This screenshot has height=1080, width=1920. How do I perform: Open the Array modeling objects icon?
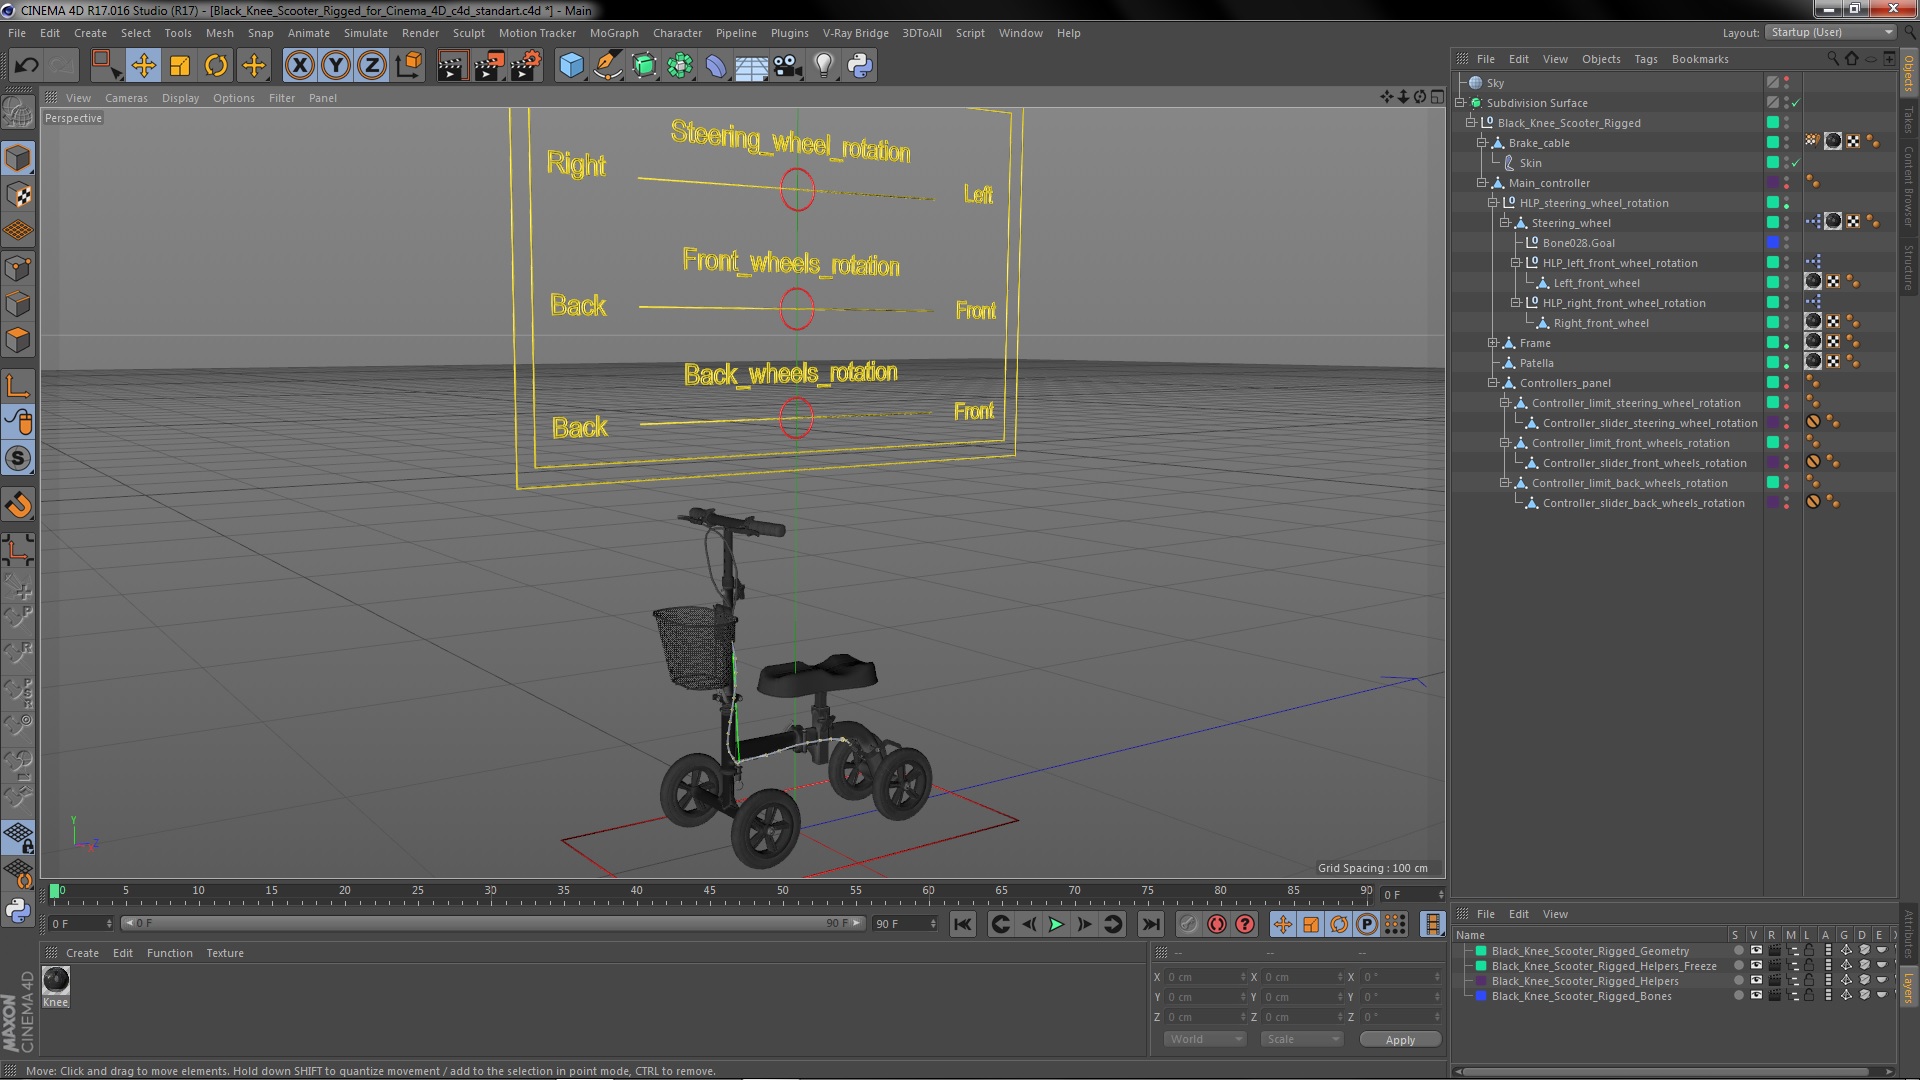[x=680, y=66]
